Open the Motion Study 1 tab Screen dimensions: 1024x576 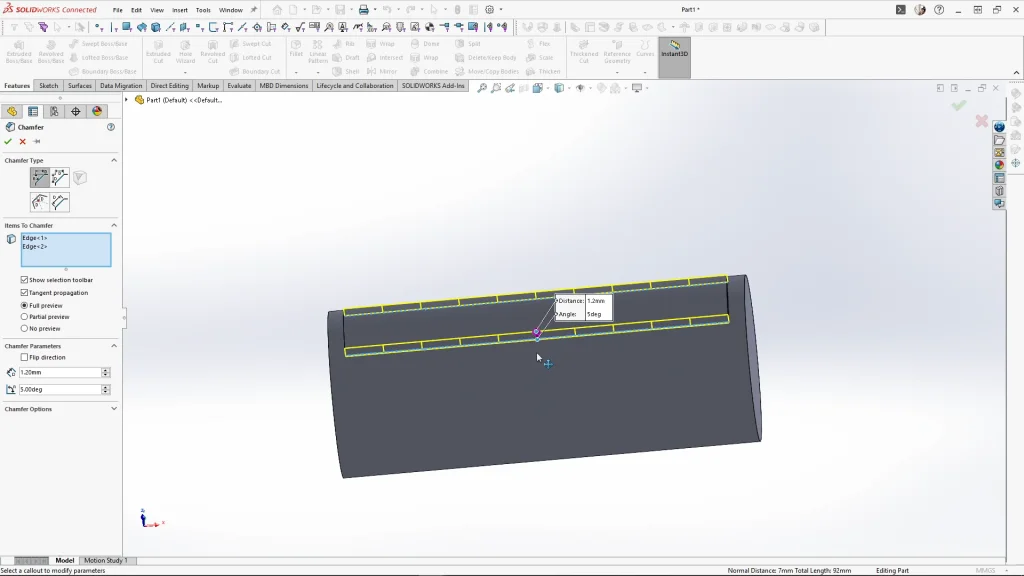coord(105,561)
